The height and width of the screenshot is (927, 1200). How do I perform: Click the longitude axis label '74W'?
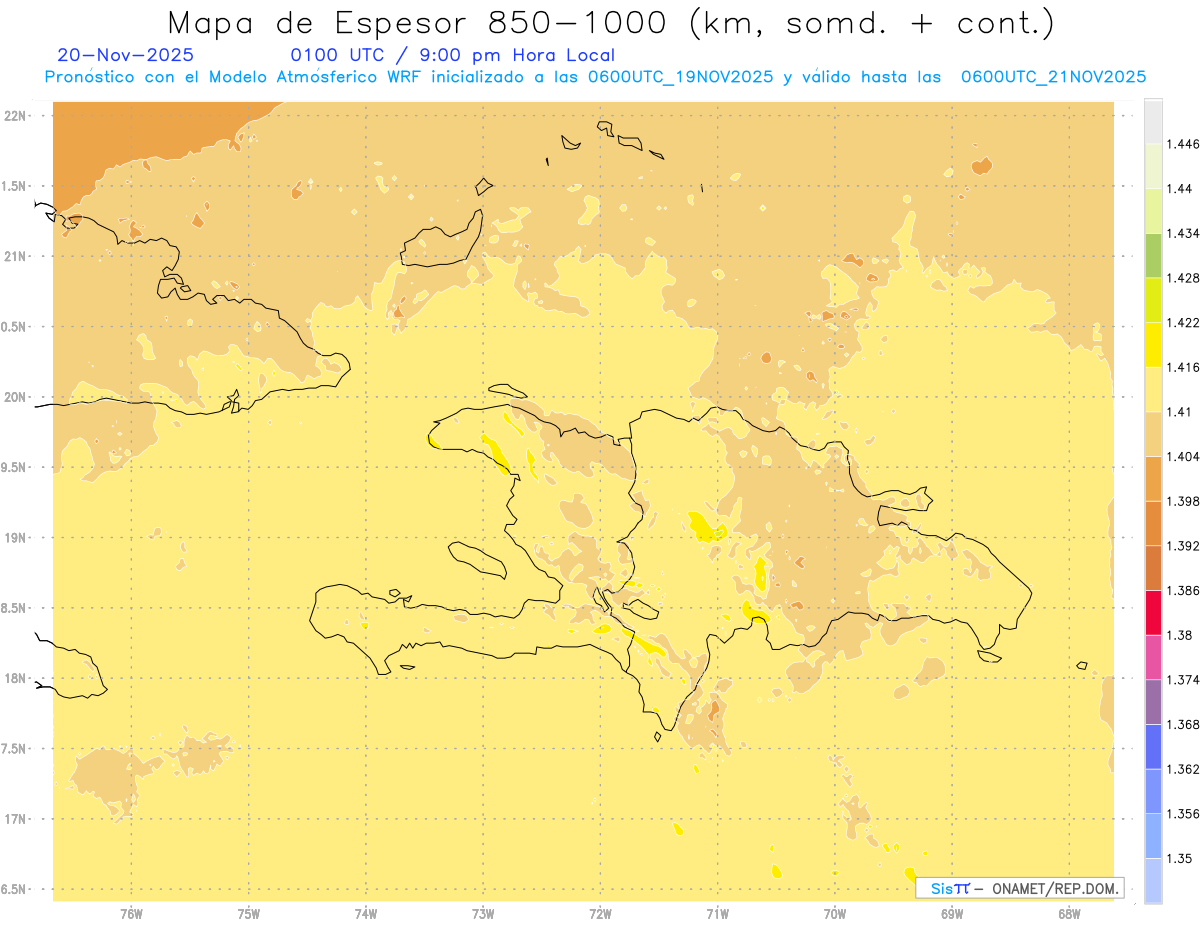(366, 913)
